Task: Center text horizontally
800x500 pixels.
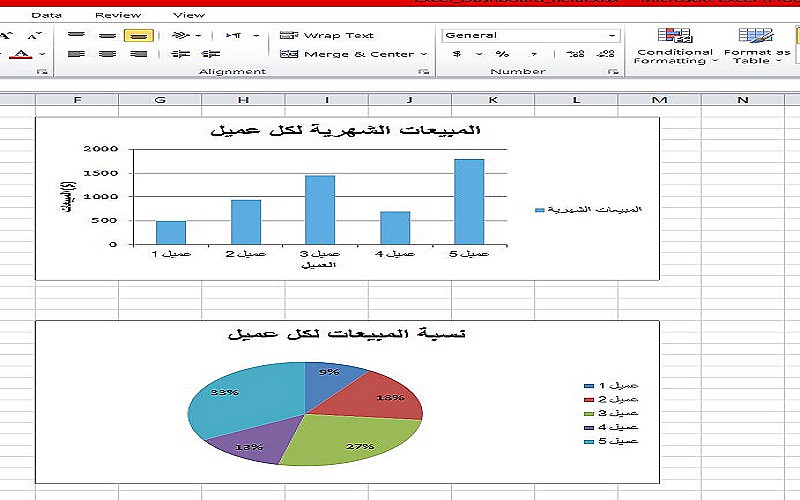Action: click(x=107, y=54)
